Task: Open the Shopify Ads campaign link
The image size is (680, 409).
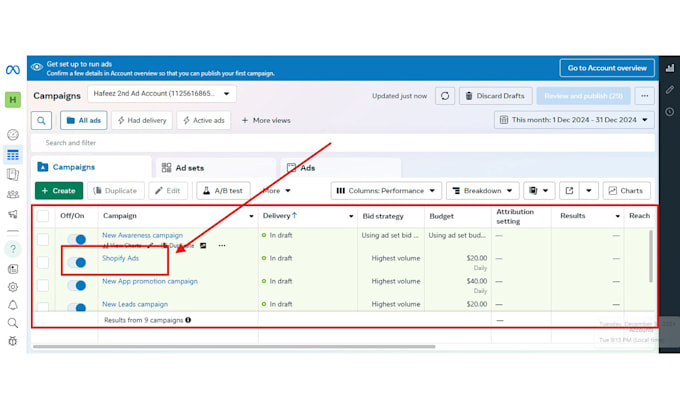Action: pos(121,258)
